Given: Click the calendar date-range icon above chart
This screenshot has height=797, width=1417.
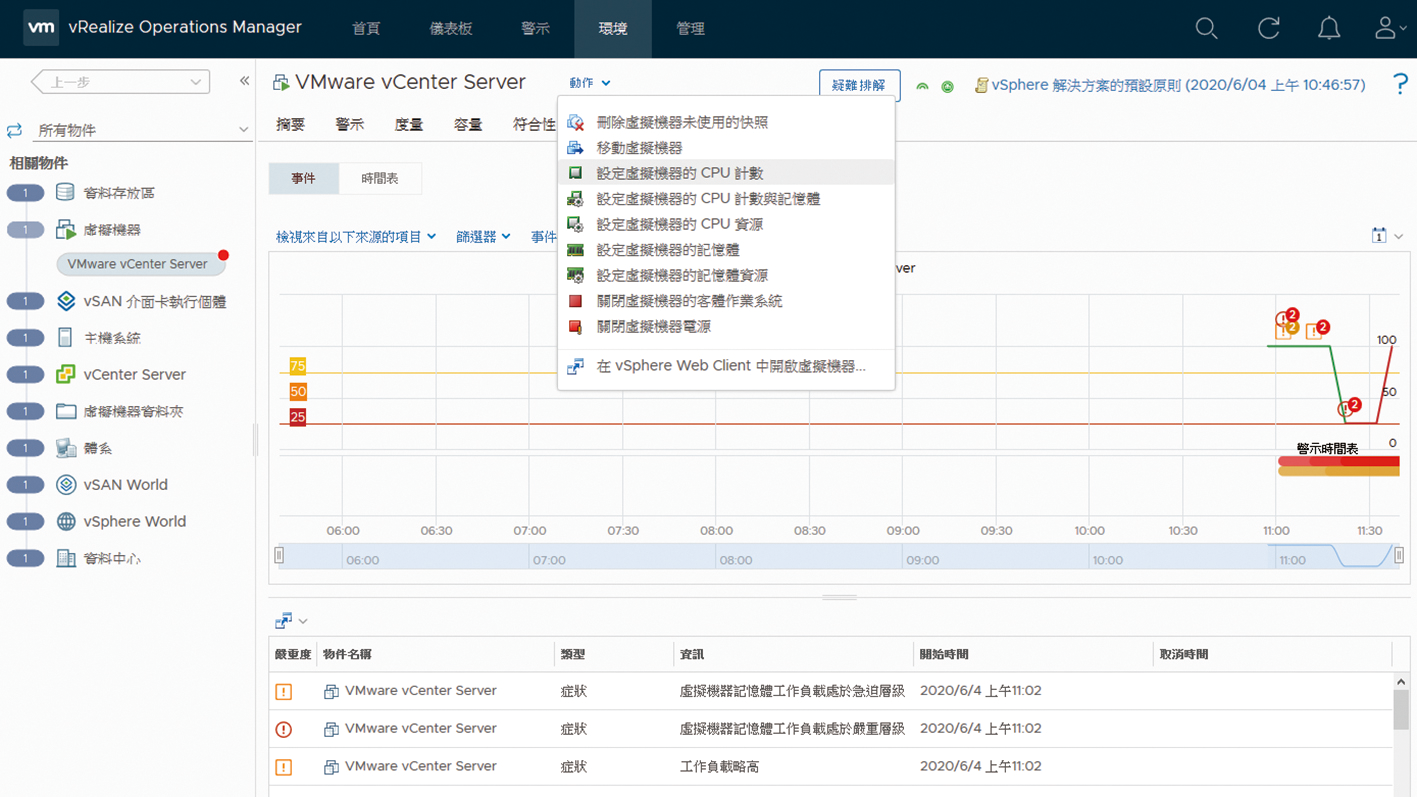Looking at the screenshot, I should click(x=1379, y=236).
